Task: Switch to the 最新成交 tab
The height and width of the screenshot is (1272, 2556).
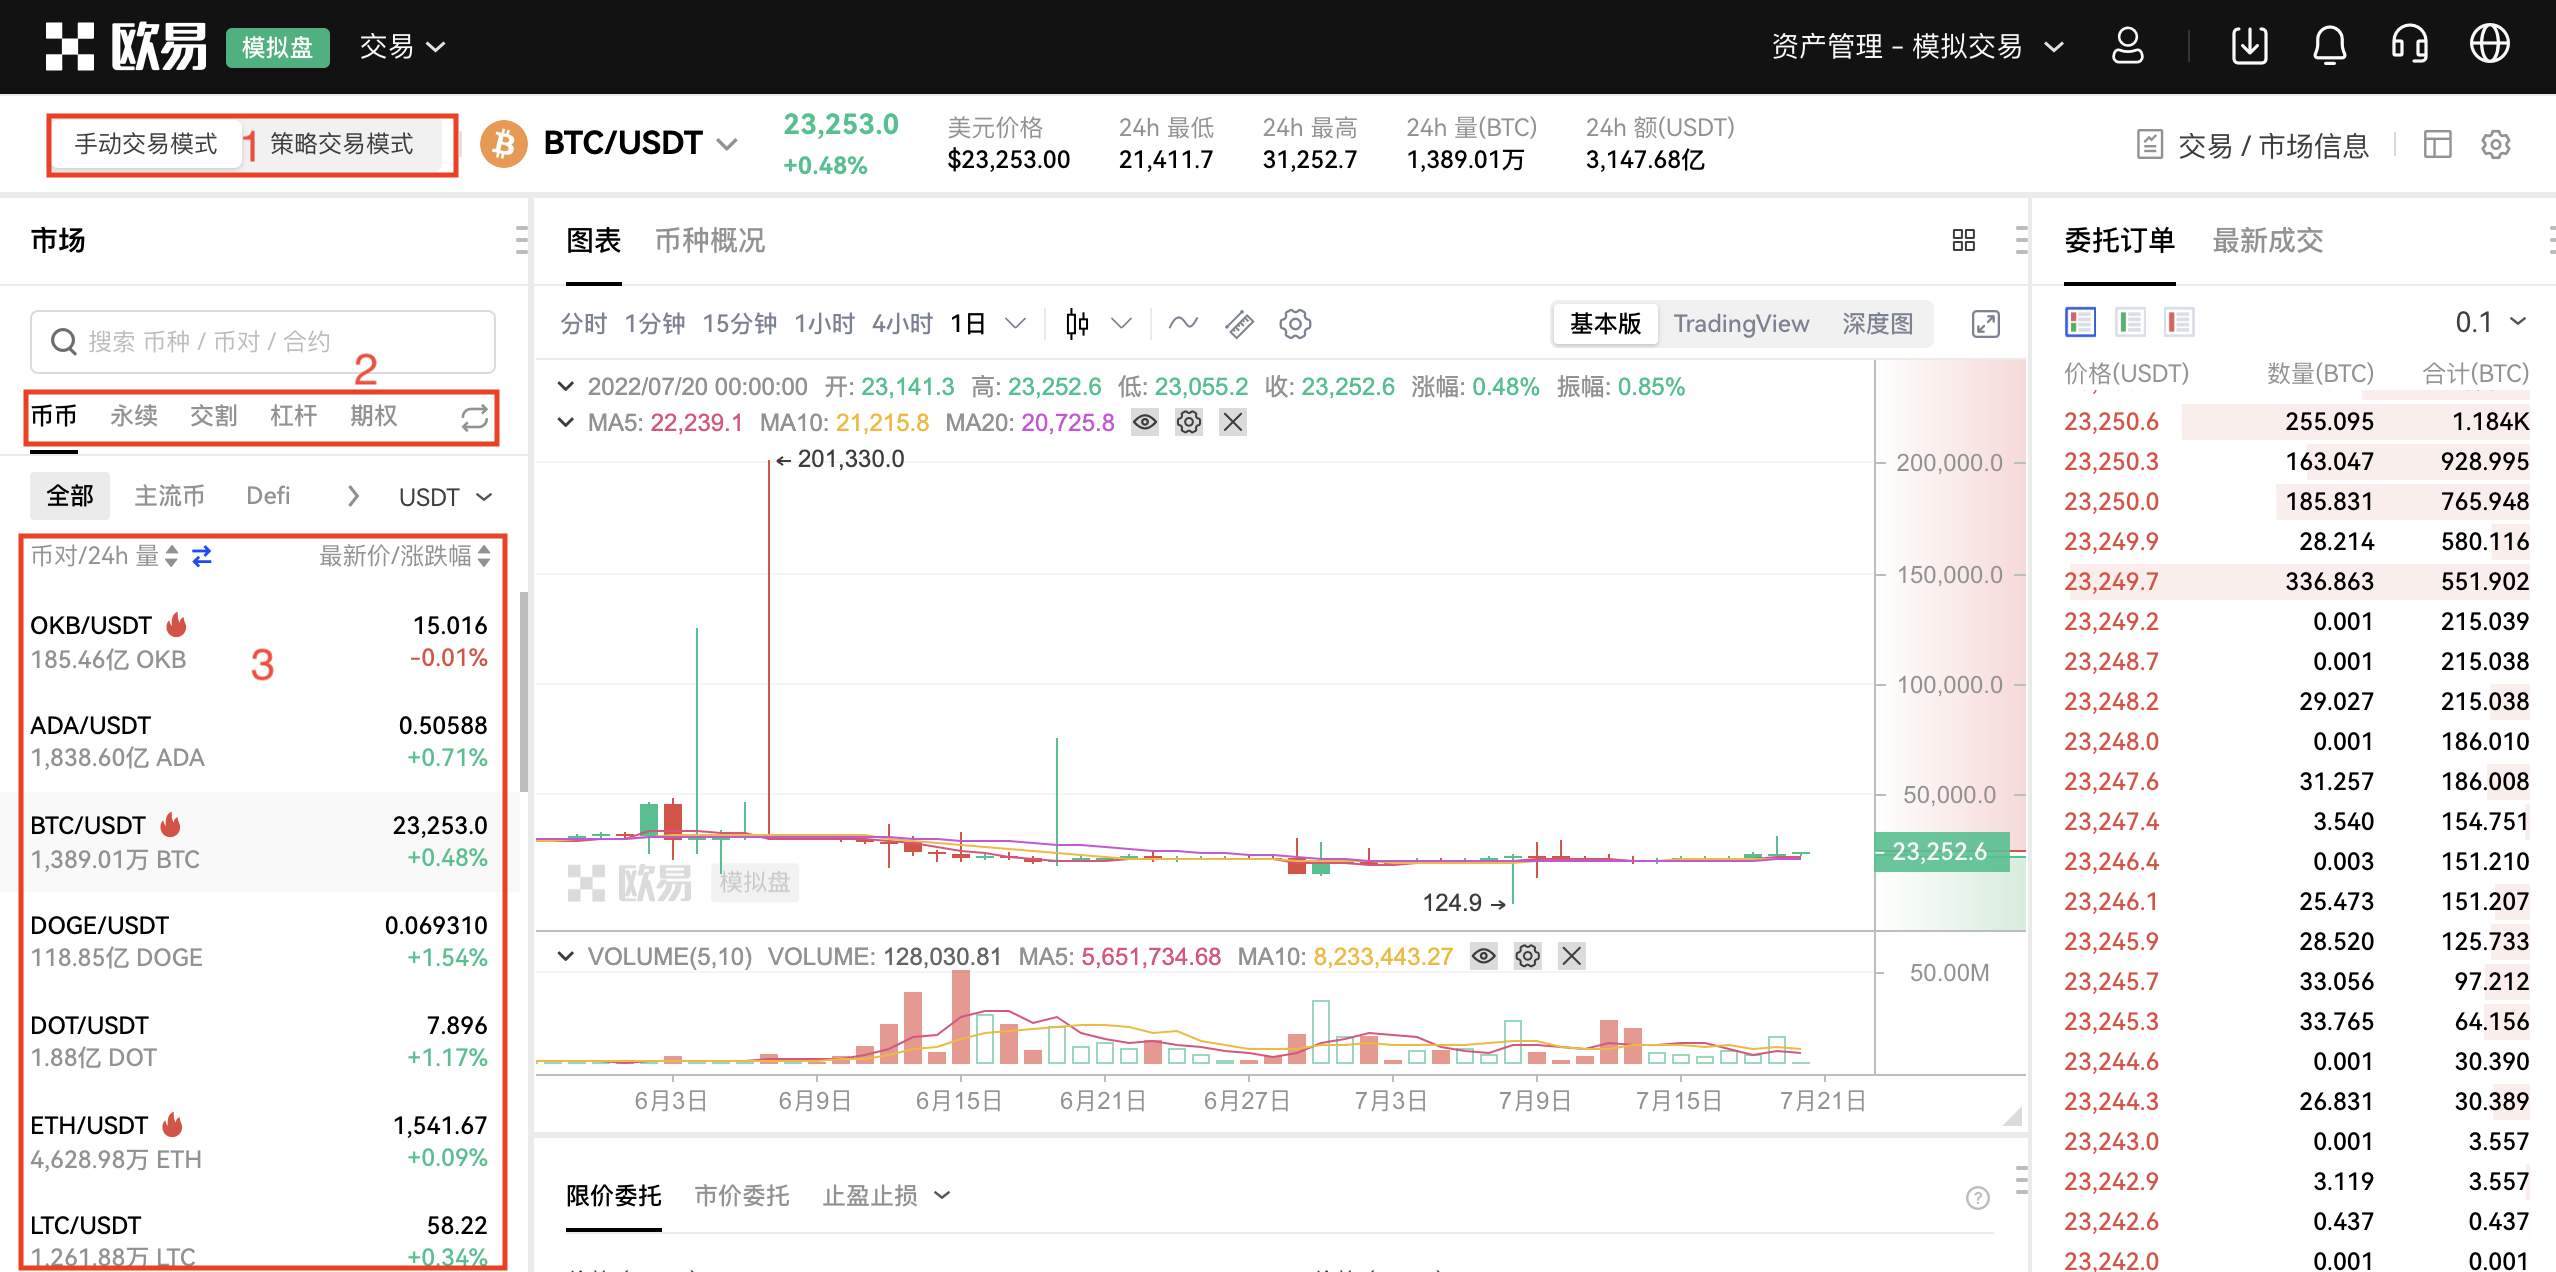Action: coord(2267,241)
